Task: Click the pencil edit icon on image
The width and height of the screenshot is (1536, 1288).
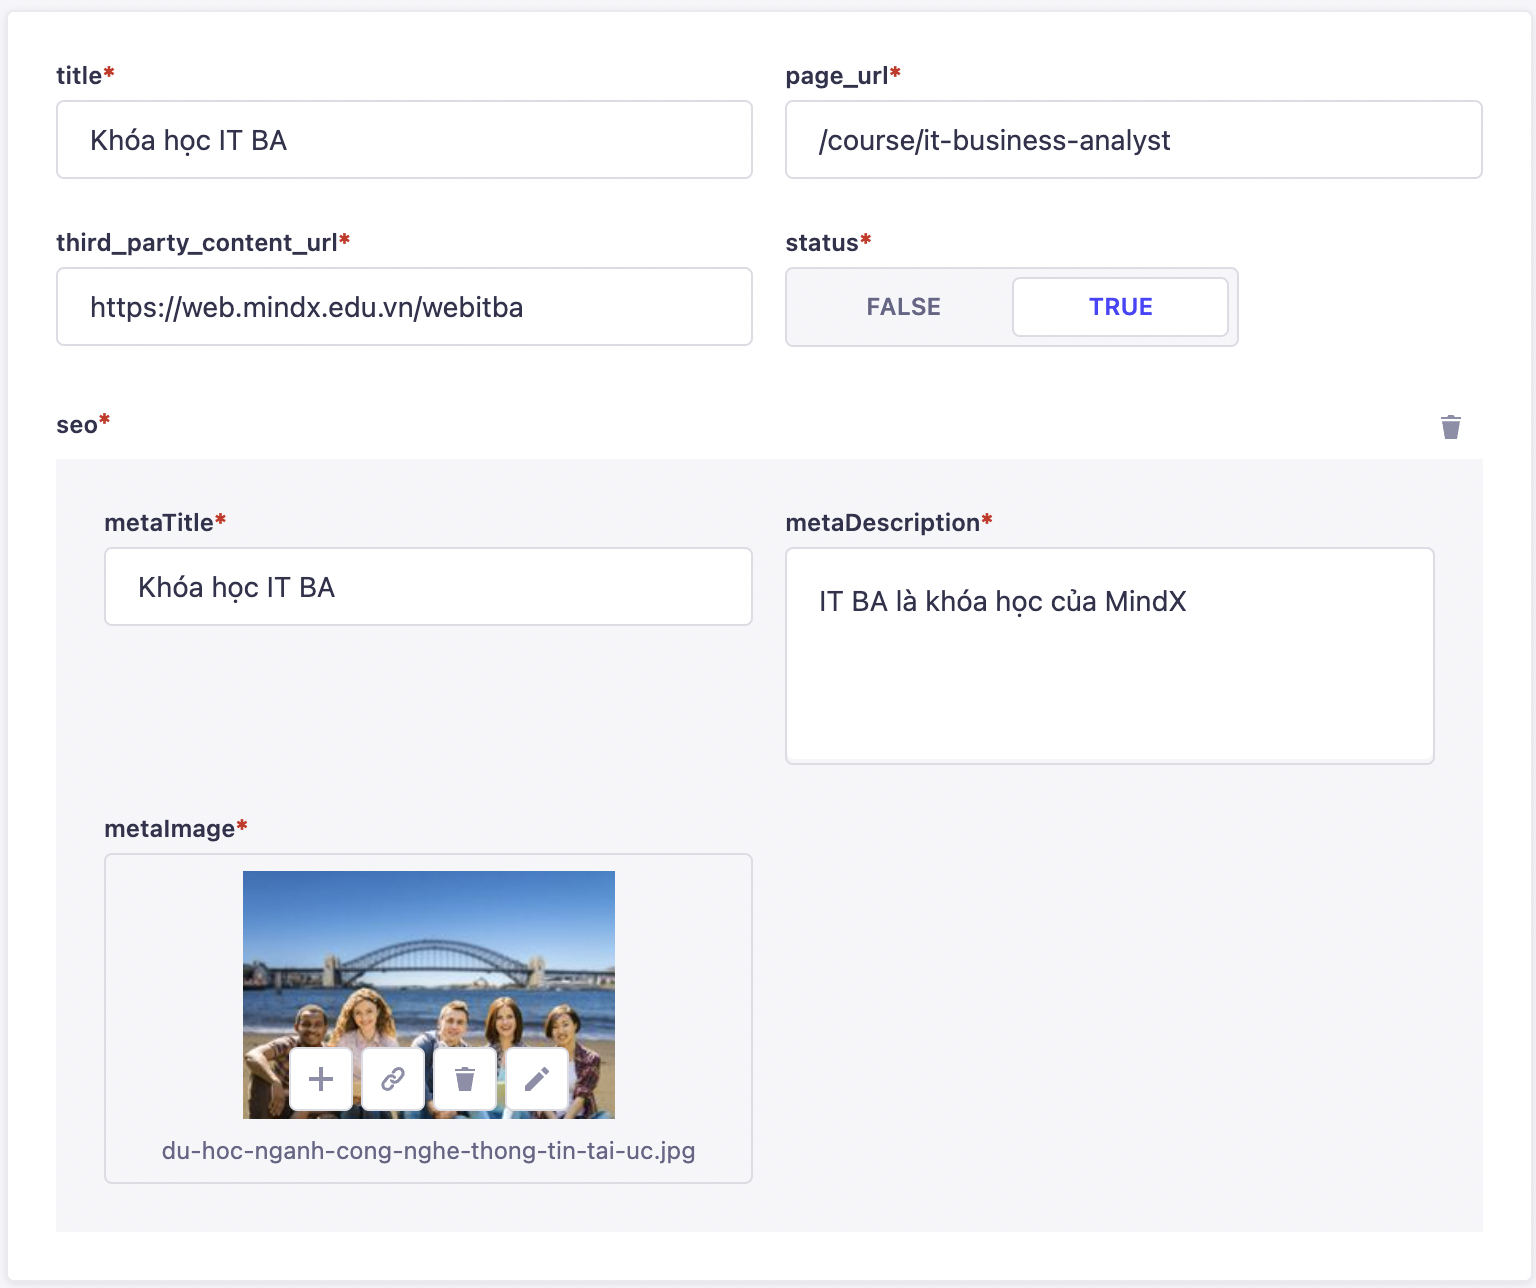Action: 537,1079
